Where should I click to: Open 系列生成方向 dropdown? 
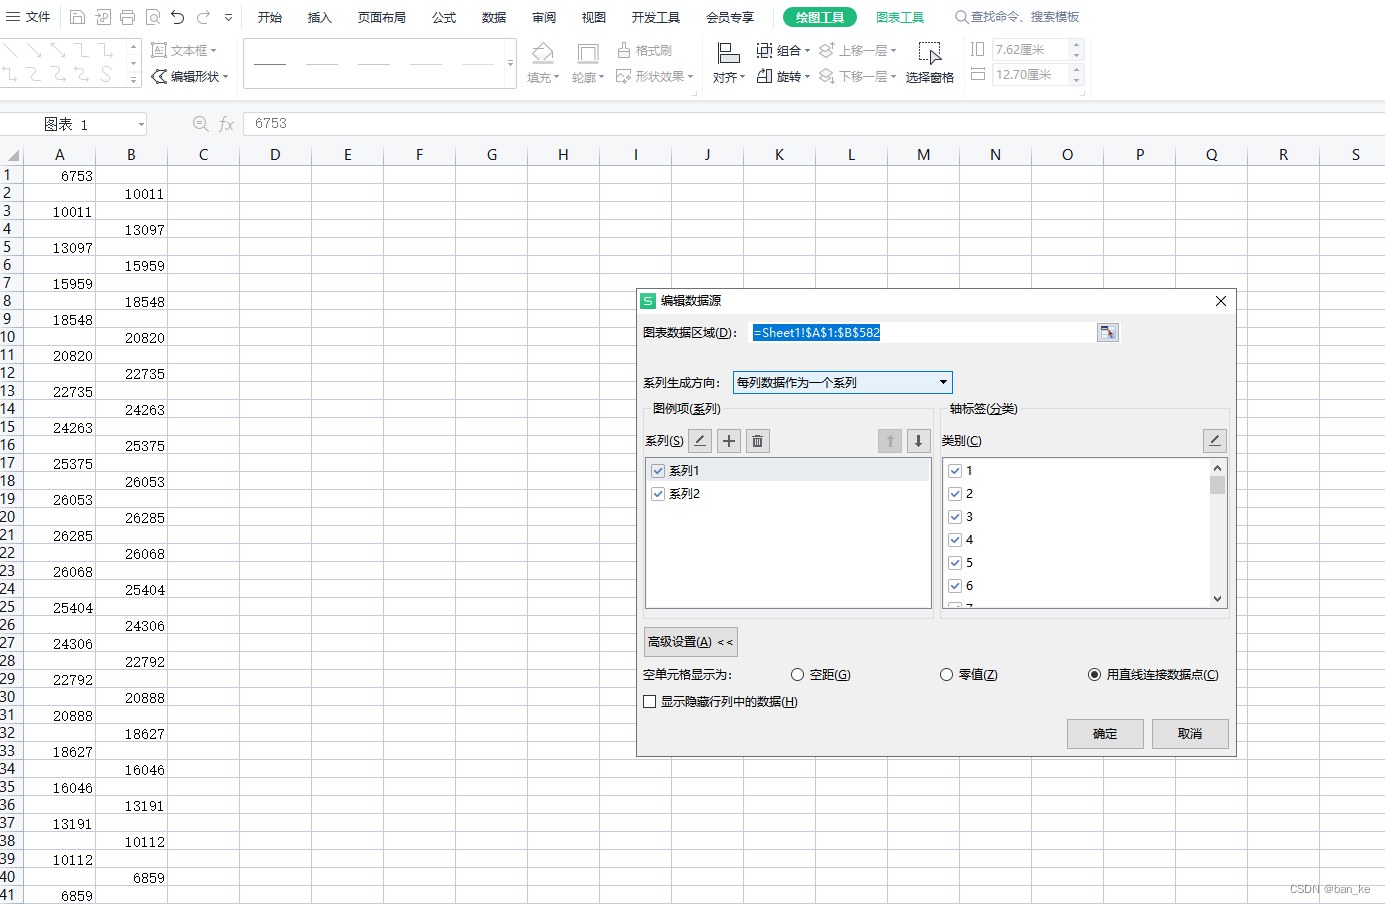(843, 382)
